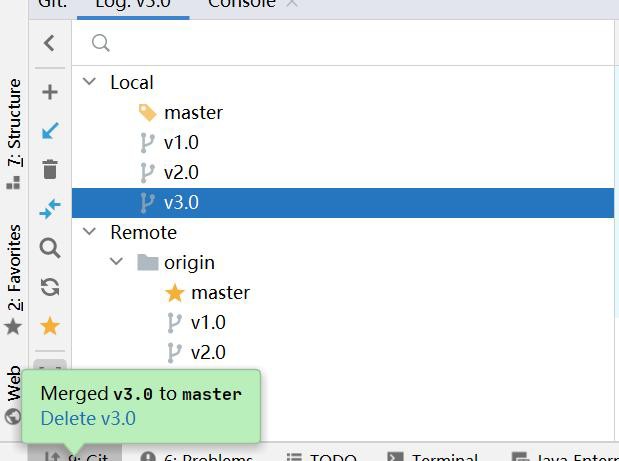The height and width of the screenshot is (461, 619).
Task: Select remote origin v2.0 branch
Action: coord(208,352)
